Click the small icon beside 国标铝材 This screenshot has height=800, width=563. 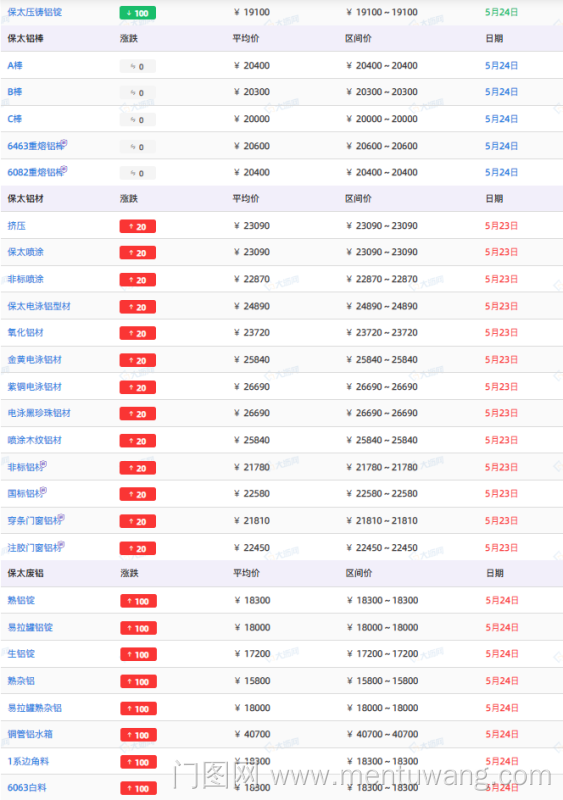[x=44, y=490]
